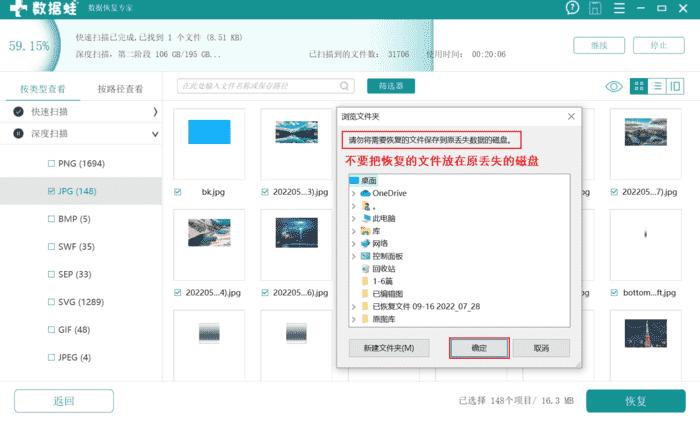Select 回收站 in folder tree
This screenshot has height=423, width=700.
click(383, 269)
